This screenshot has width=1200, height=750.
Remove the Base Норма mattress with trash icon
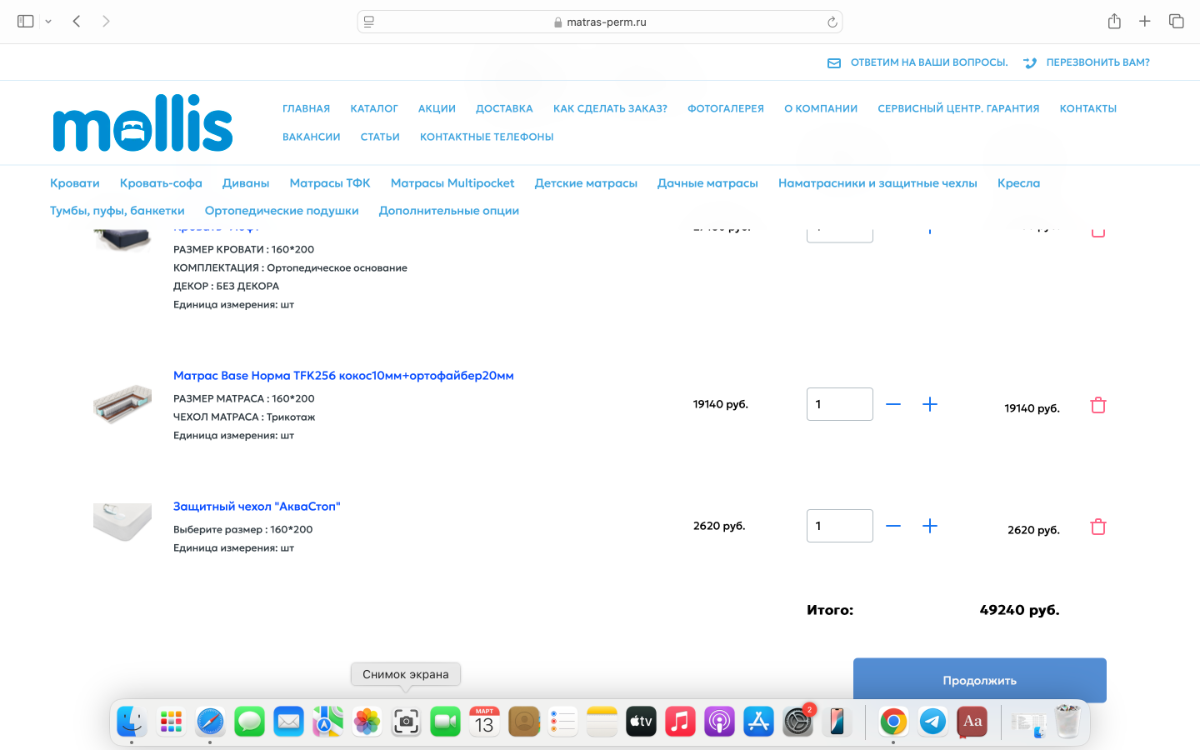pyautogui.click(x=1098, y=405)
